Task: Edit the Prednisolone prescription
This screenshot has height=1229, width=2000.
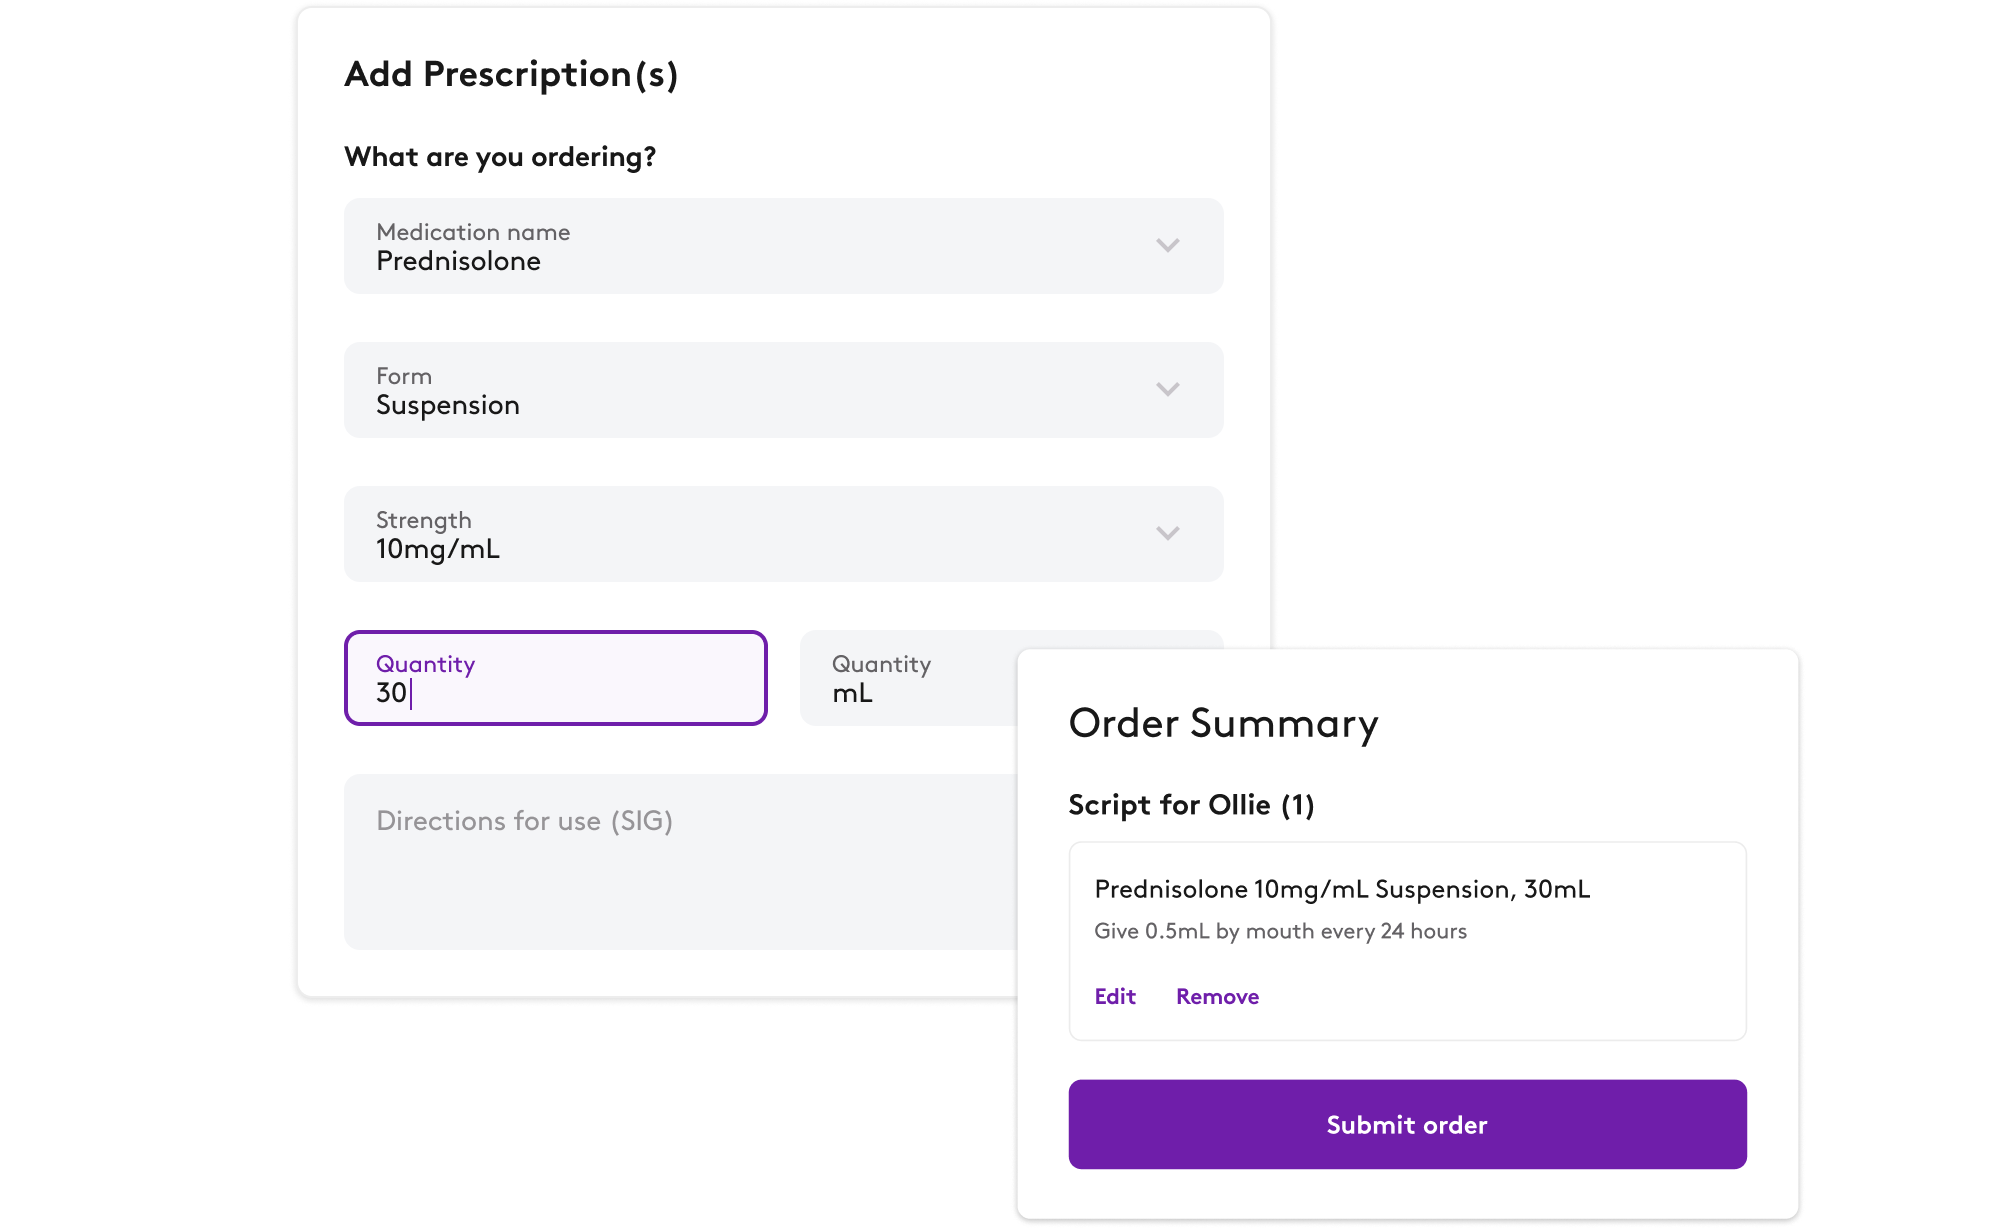Action: tap(1114, 996)
